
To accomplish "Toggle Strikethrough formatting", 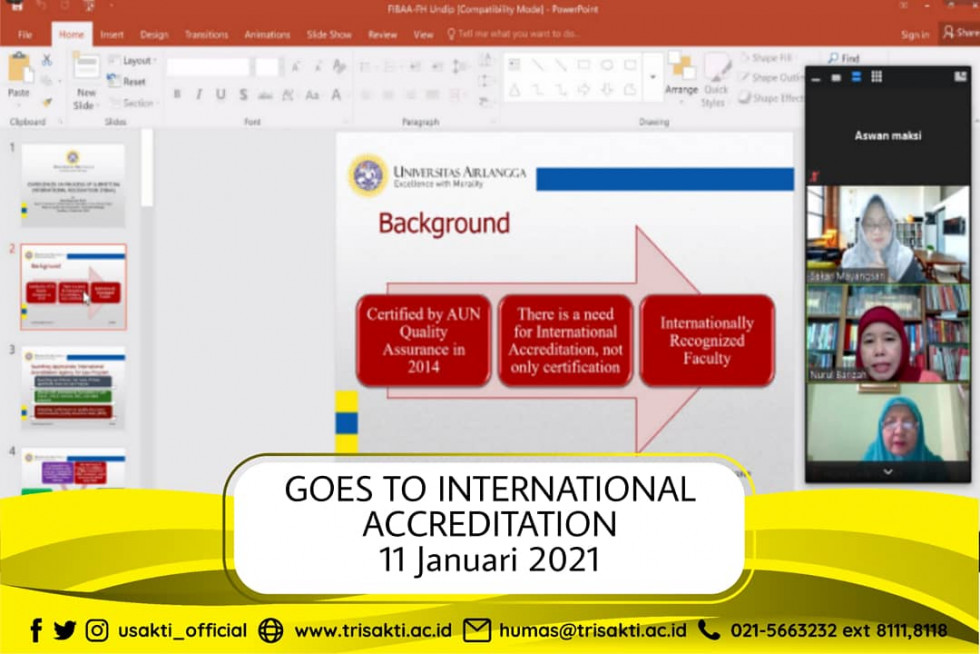I will click(265, 95).
